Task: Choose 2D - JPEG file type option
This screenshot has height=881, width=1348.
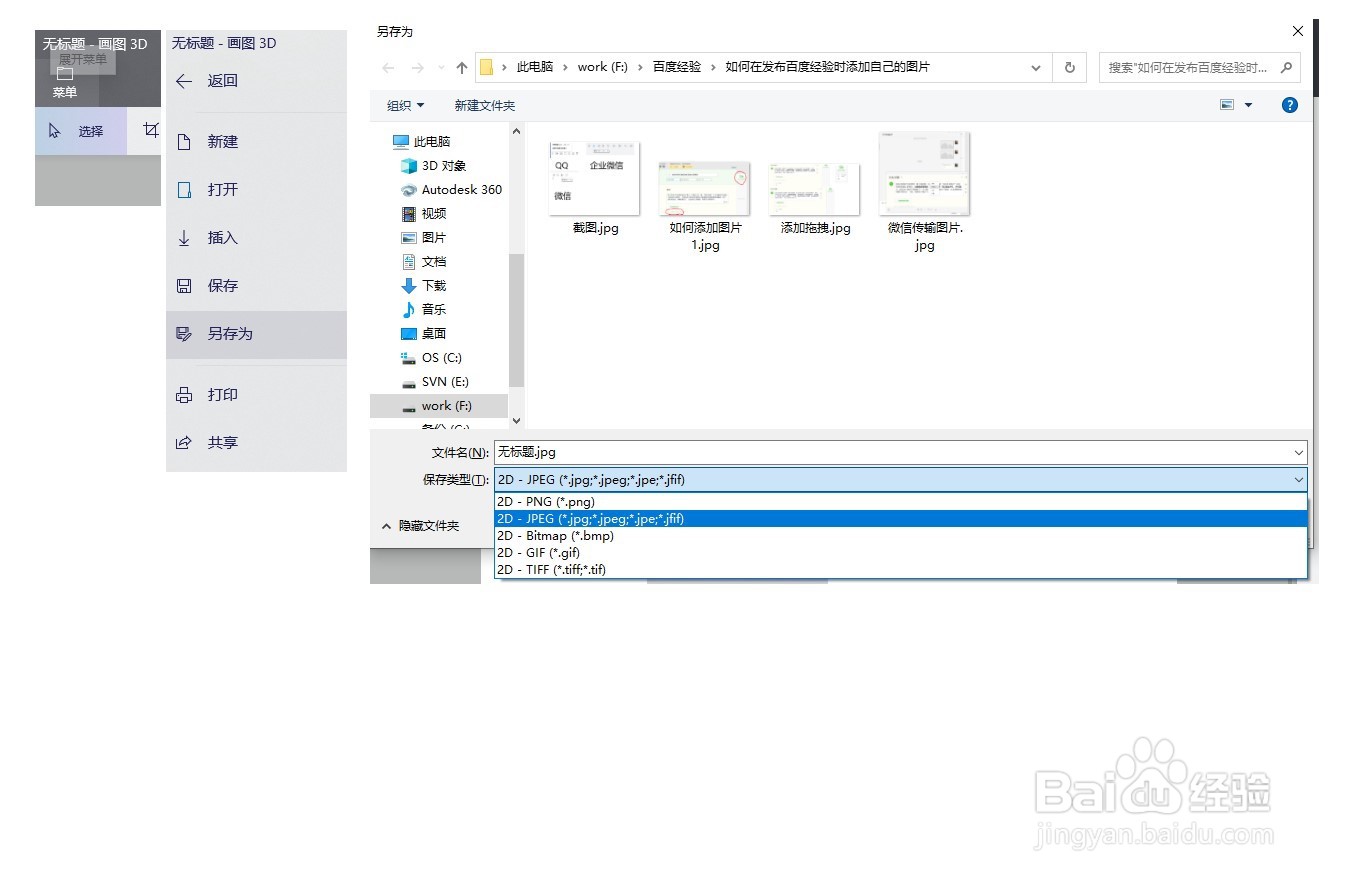Action: [901, 519]
